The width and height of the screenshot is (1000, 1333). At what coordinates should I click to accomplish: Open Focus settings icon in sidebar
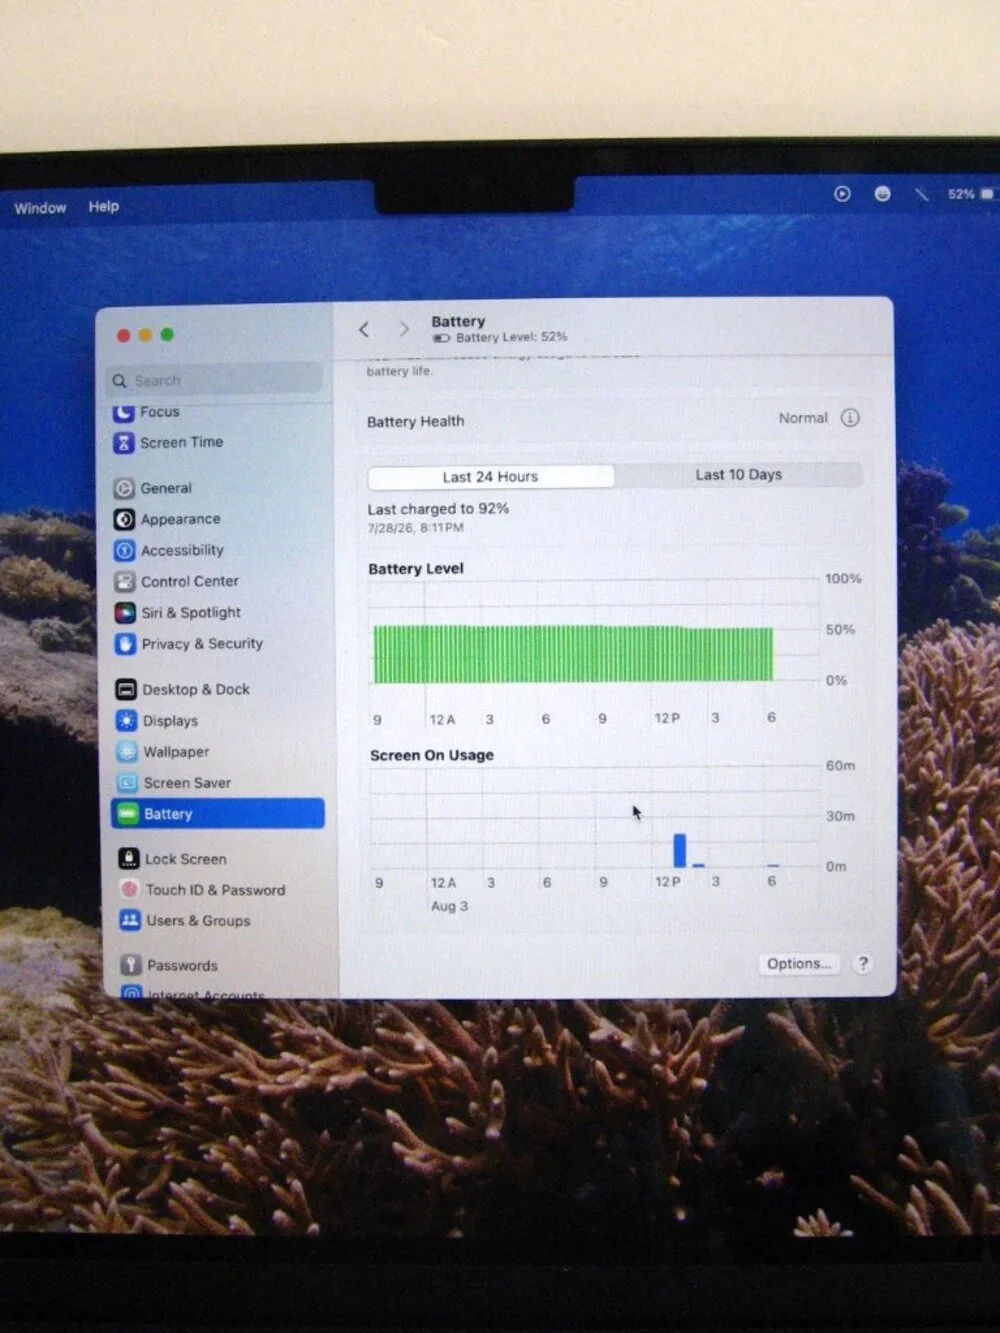click(123, 412)
